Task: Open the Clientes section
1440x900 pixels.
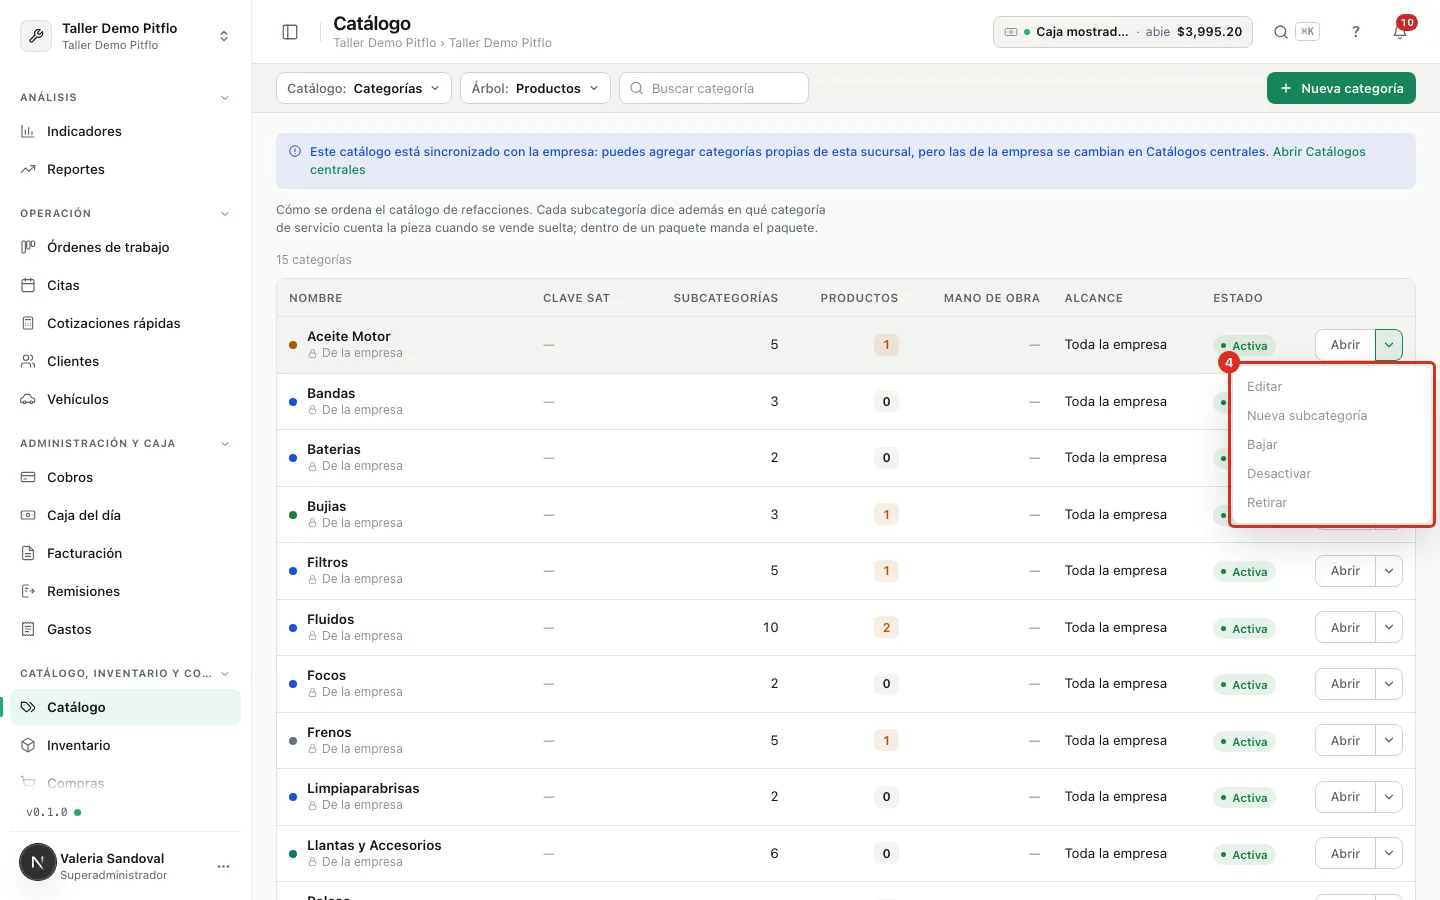Action: 125,361
